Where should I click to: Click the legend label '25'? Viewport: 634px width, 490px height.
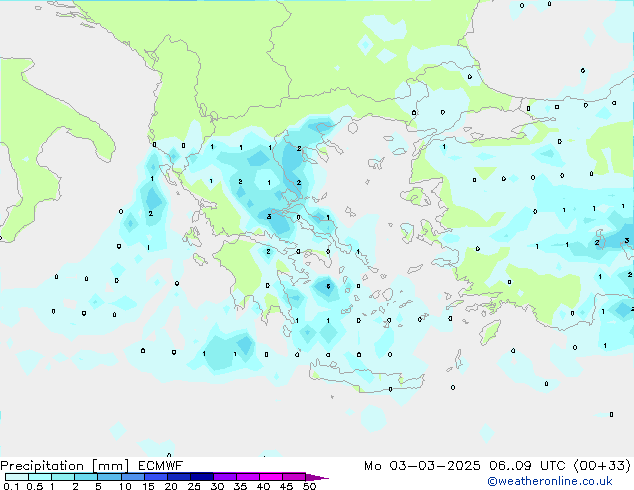coord(194,486)
